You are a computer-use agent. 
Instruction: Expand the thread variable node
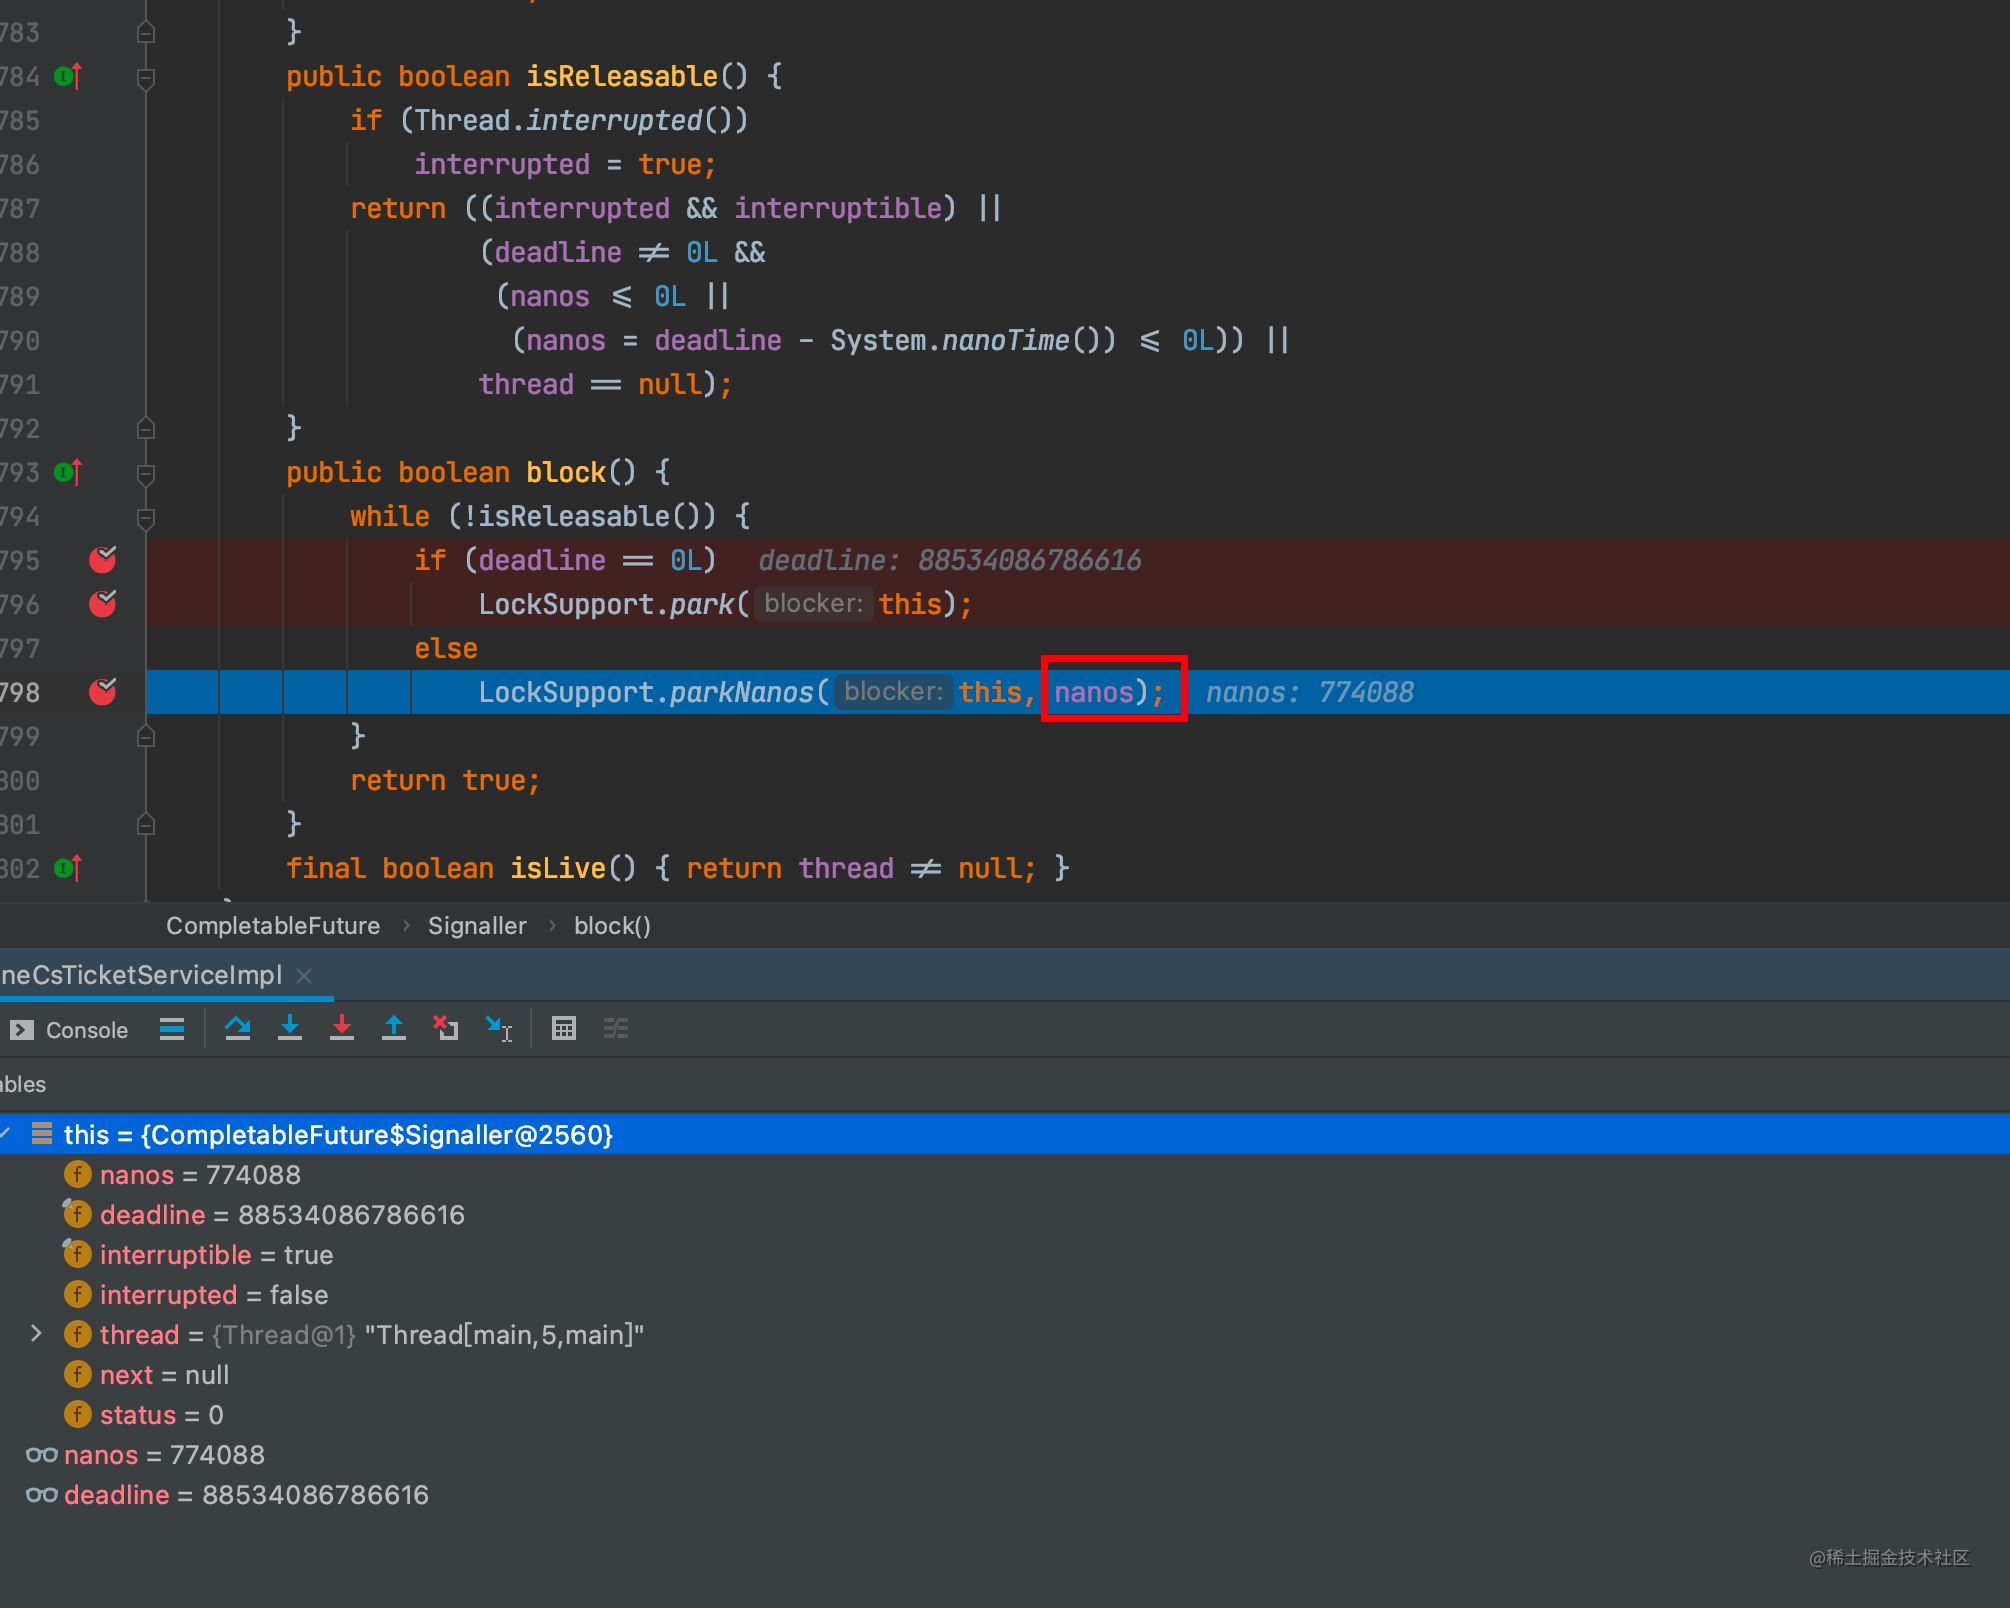pyautogui.click(x=36, y=1334)
